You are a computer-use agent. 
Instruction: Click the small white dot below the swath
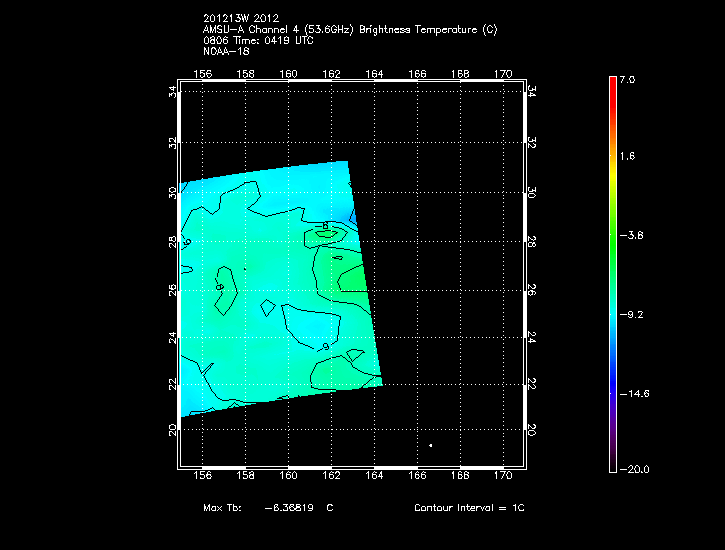point(430,445)
